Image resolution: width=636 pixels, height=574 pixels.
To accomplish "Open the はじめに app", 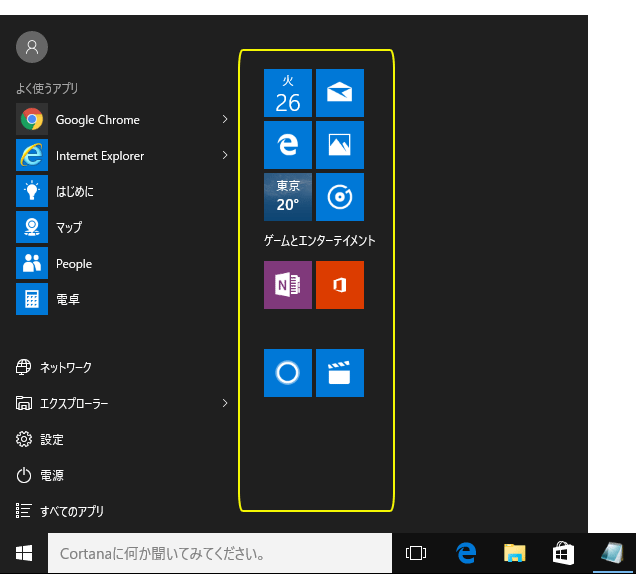I will point(122,191).
